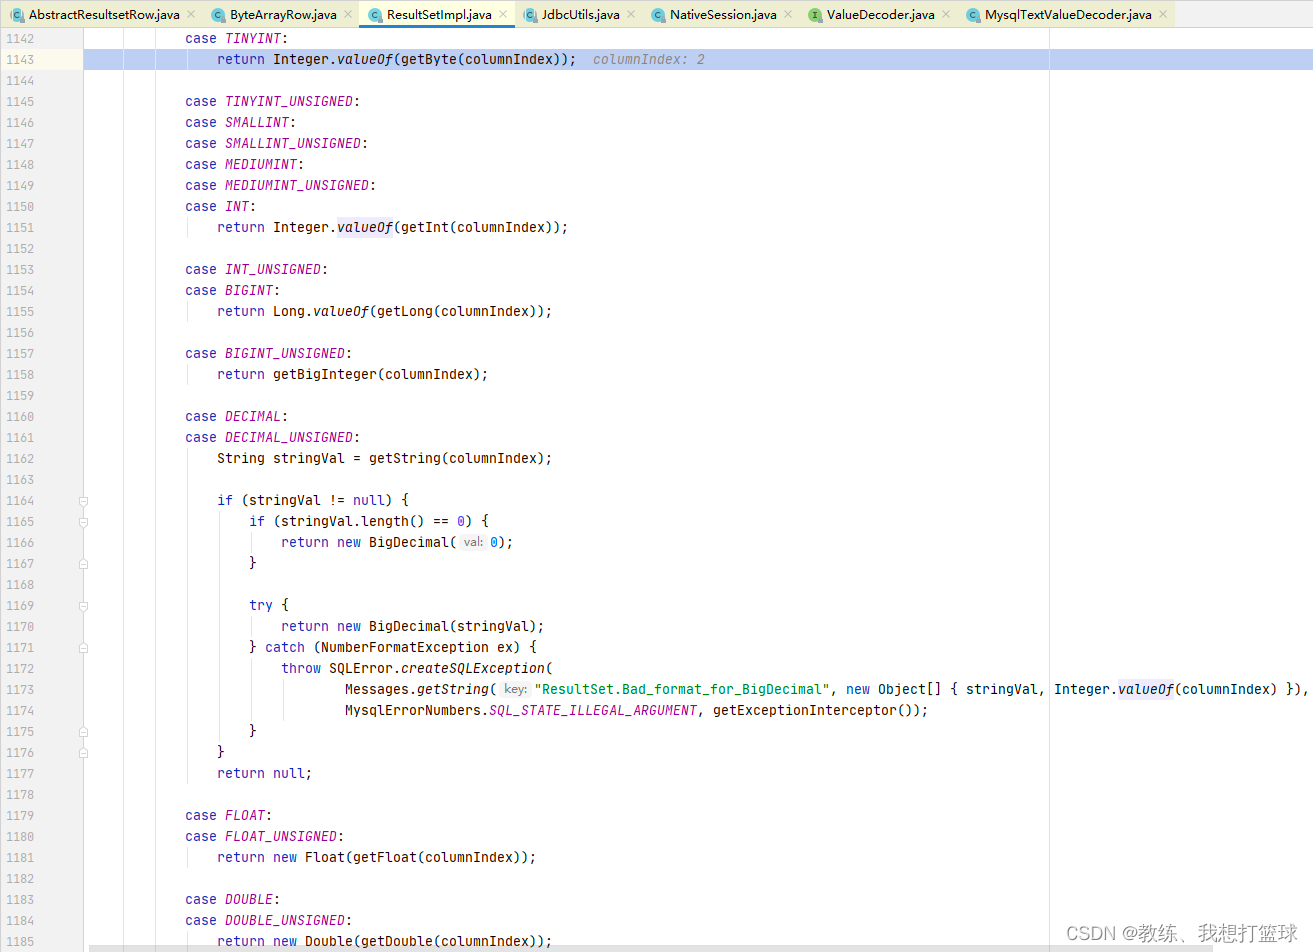Open the NativeSession.java tab

(723, 15)
